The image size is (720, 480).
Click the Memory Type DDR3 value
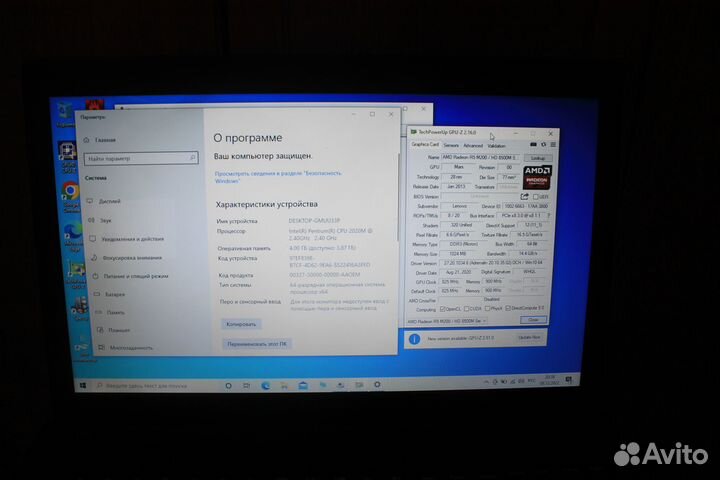[463, 244]
